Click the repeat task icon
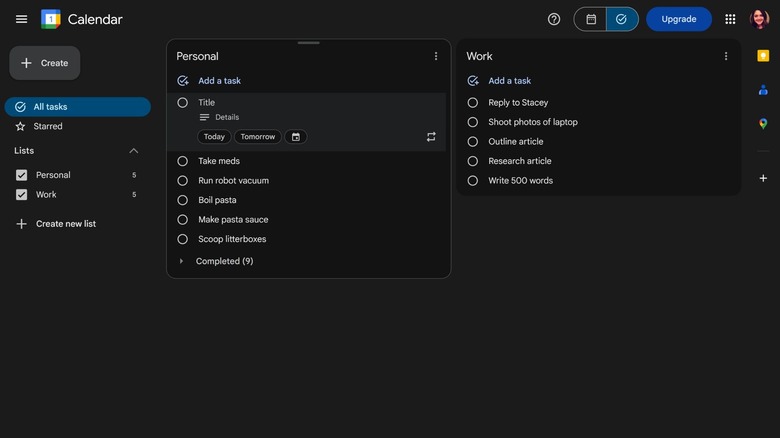The width and height of the screenshot is (780, 438). [431, 137]
